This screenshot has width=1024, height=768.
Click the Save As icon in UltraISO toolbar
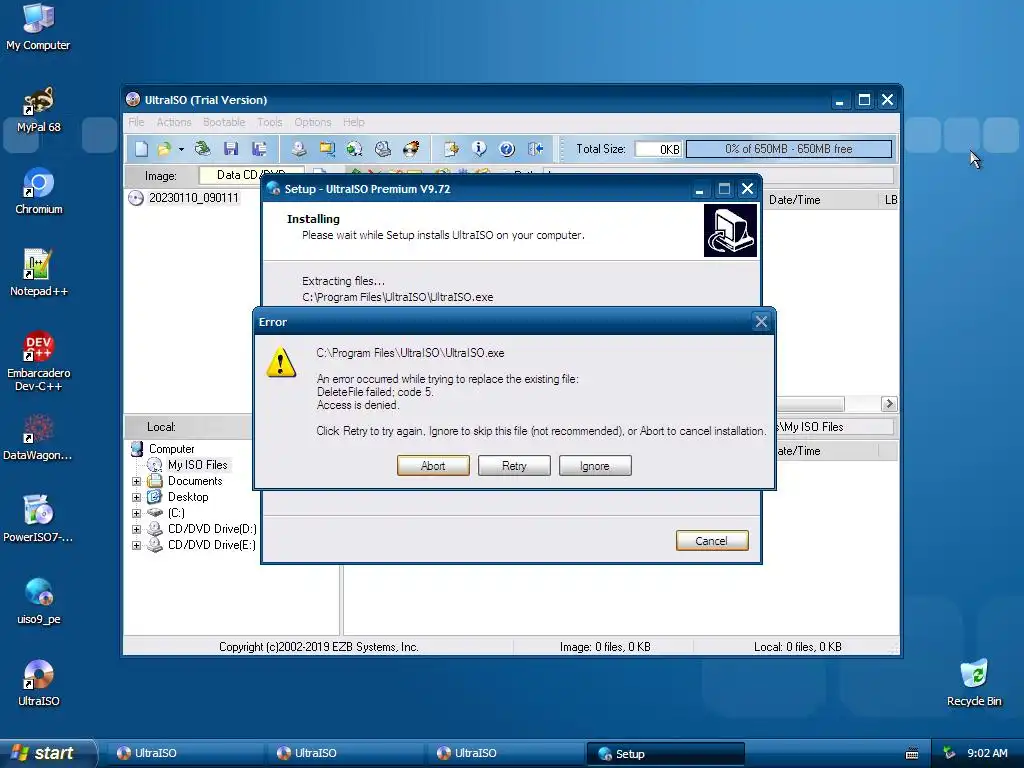pyautogui.click(x=259, y=149)
